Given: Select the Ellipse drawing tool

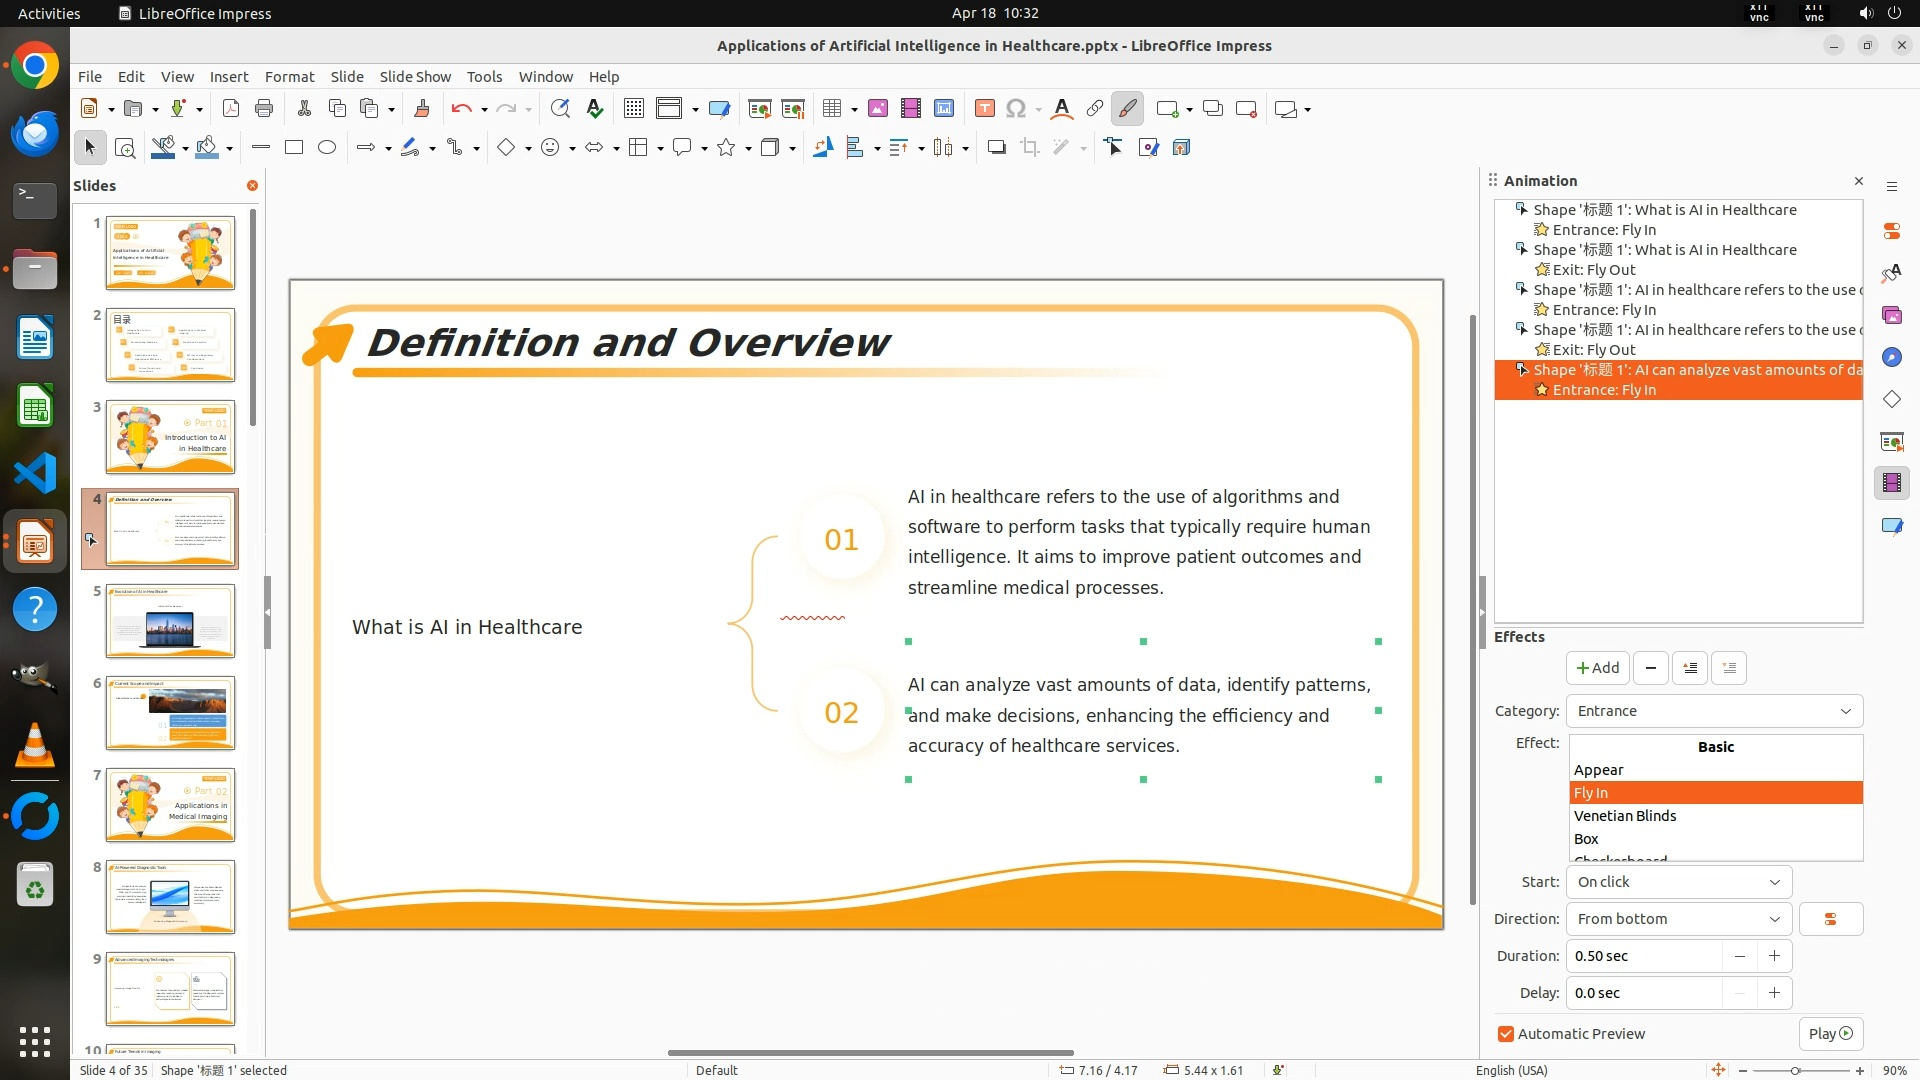Looking at the screenshot, I should [x=327, y=148].
